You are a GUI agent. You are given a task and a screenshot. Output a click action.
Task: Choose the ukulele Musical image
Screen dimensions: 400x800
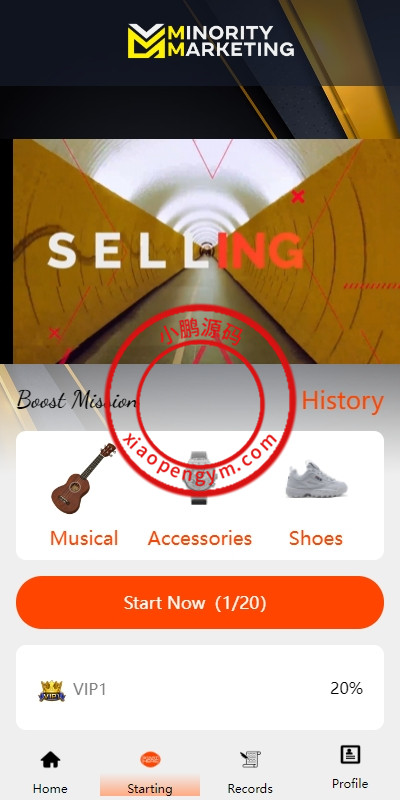[x=83, y=478]
